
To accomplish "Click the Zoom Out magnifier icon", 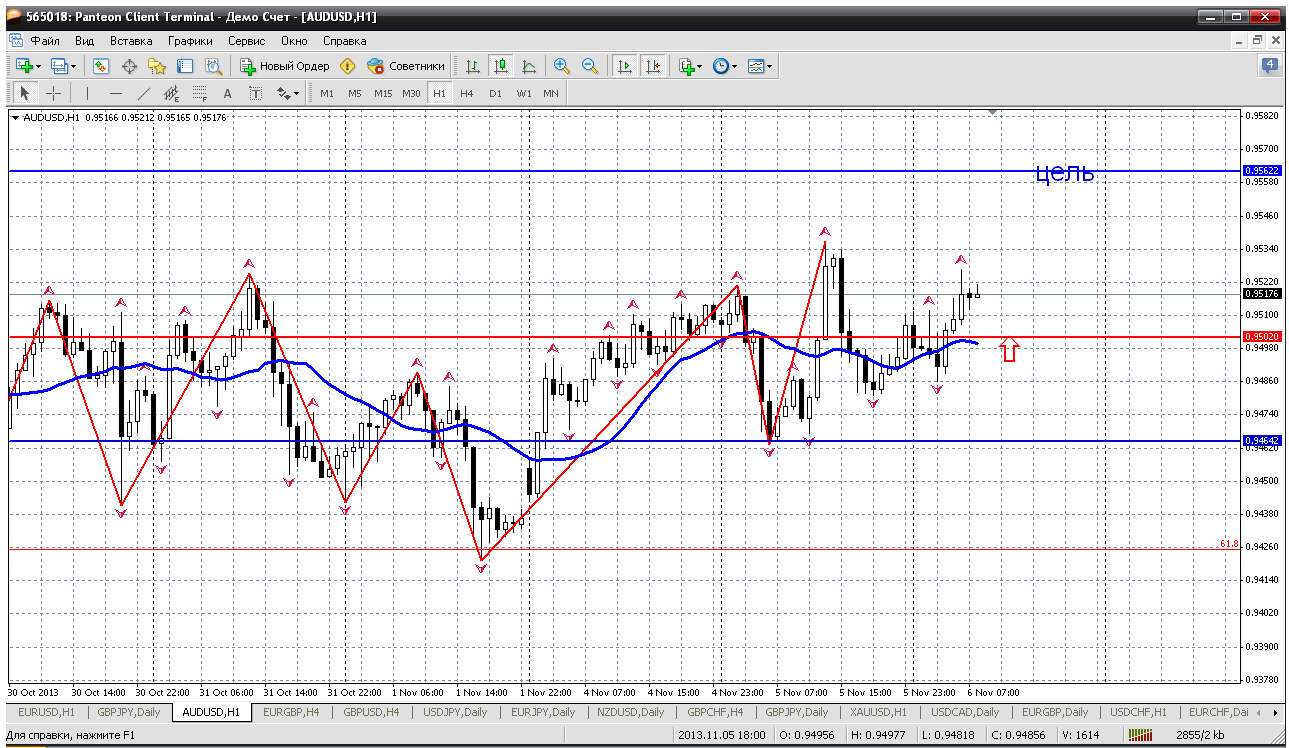I will (590, 66).
